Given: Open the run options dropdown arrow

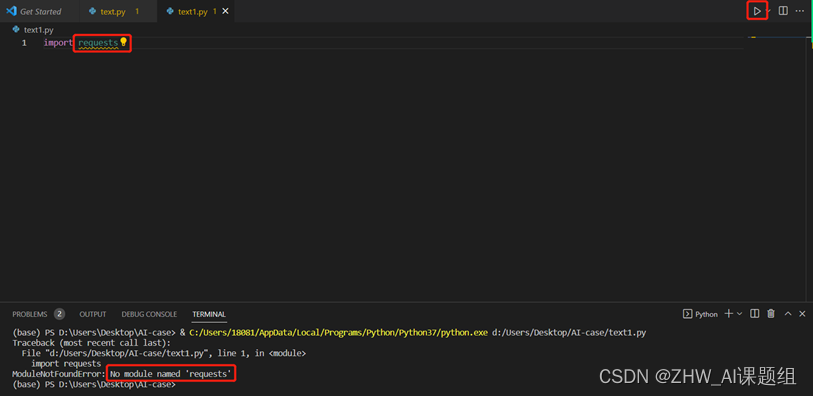Looking at the screenshot, I should [x=769, y=11].
